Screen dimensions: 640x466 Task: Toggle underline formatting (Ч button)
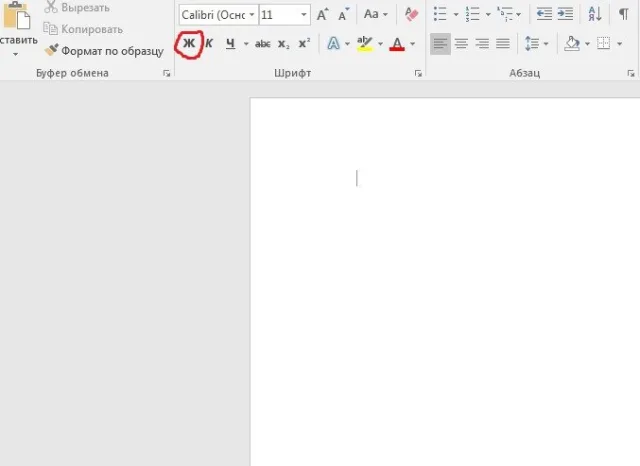(x=231, y=43)
